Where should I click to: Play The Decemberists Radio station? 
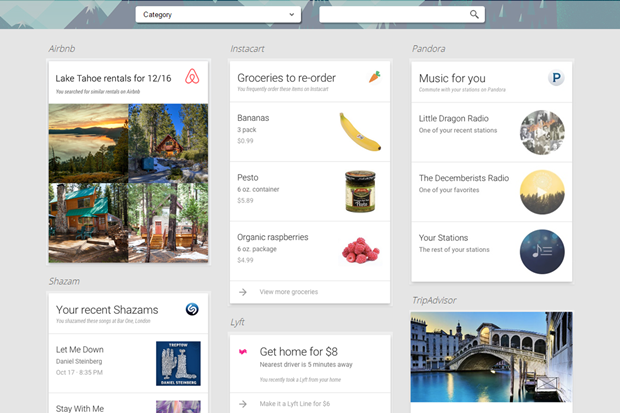(542, 192)
